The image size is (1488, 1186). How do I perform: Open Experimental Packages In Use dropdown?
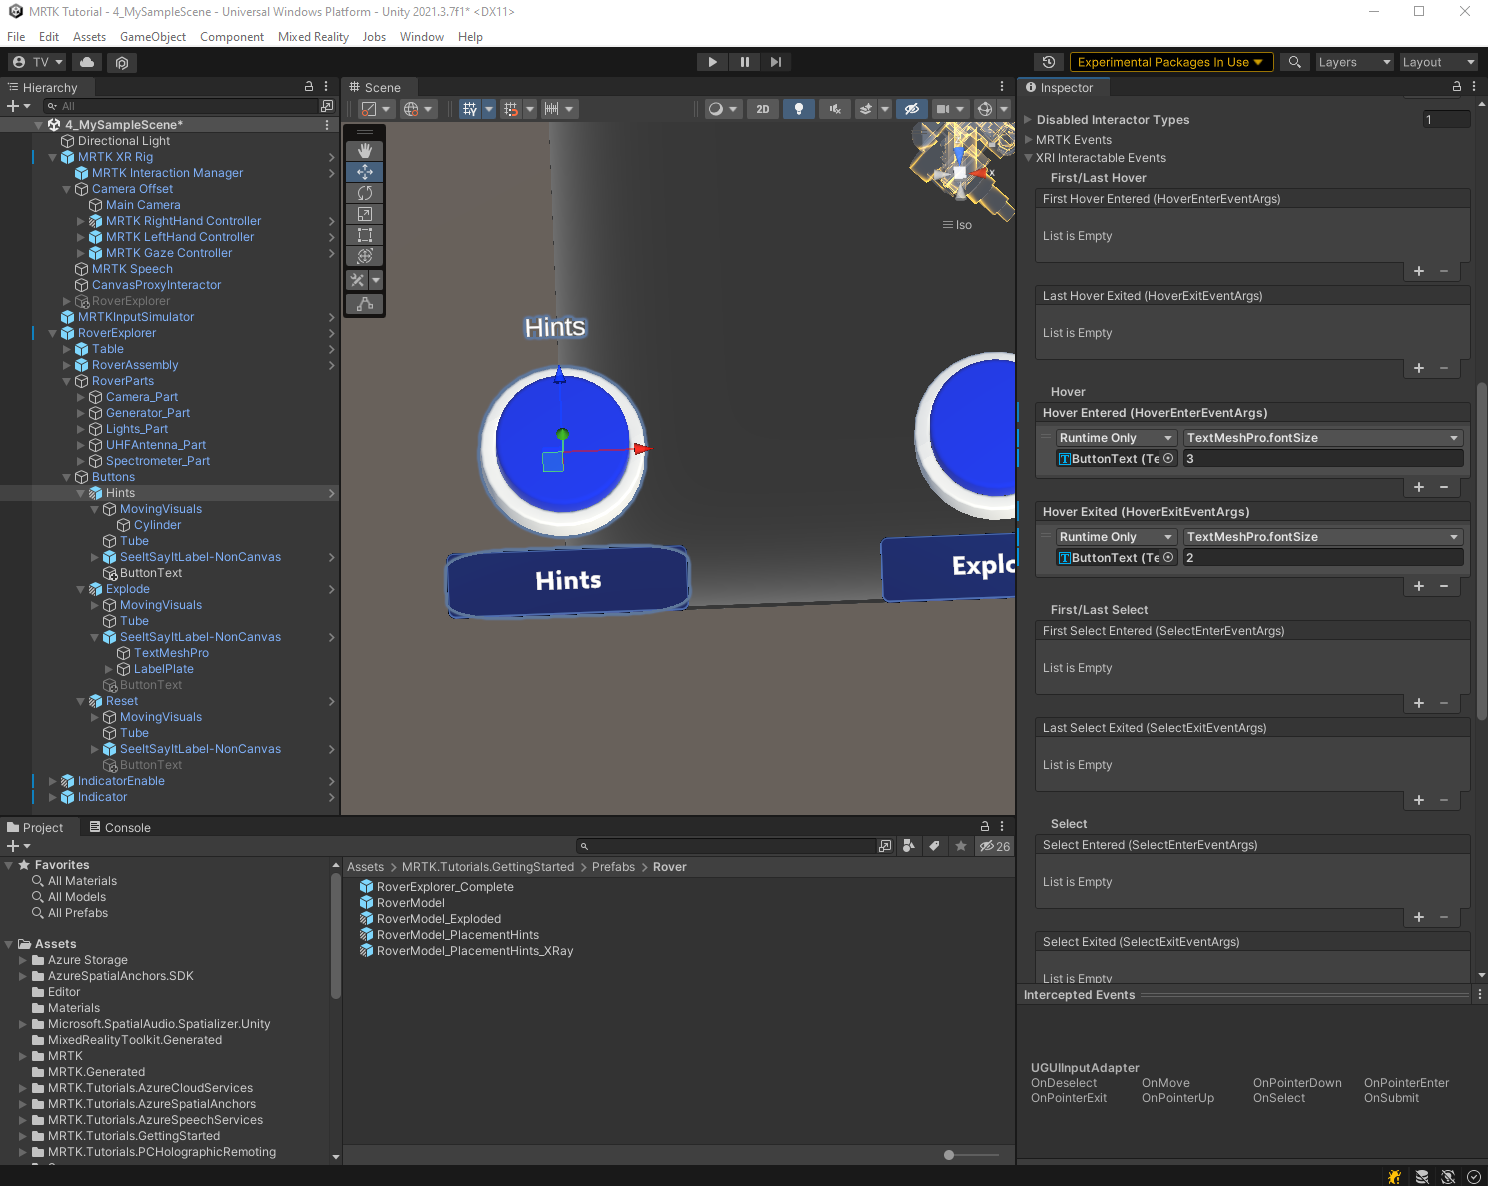(x=1171, y=62)
